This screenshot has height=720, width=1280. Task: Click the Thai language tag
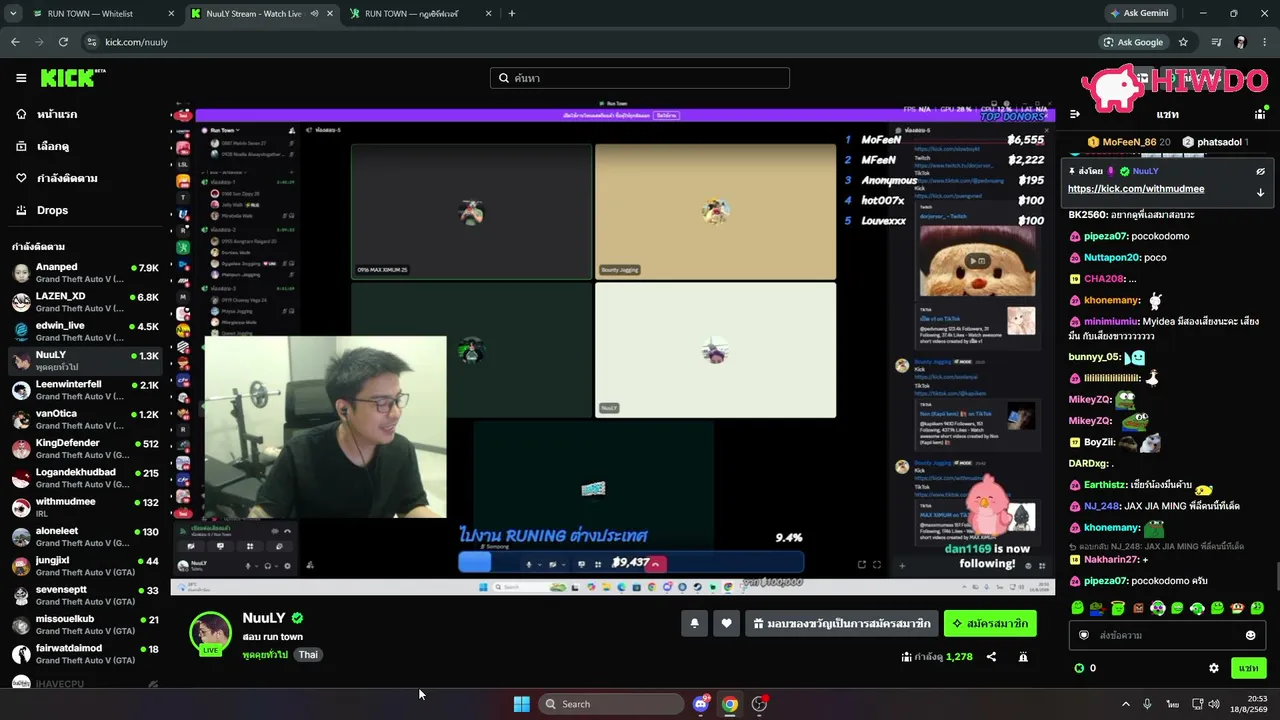coord(308,655)
